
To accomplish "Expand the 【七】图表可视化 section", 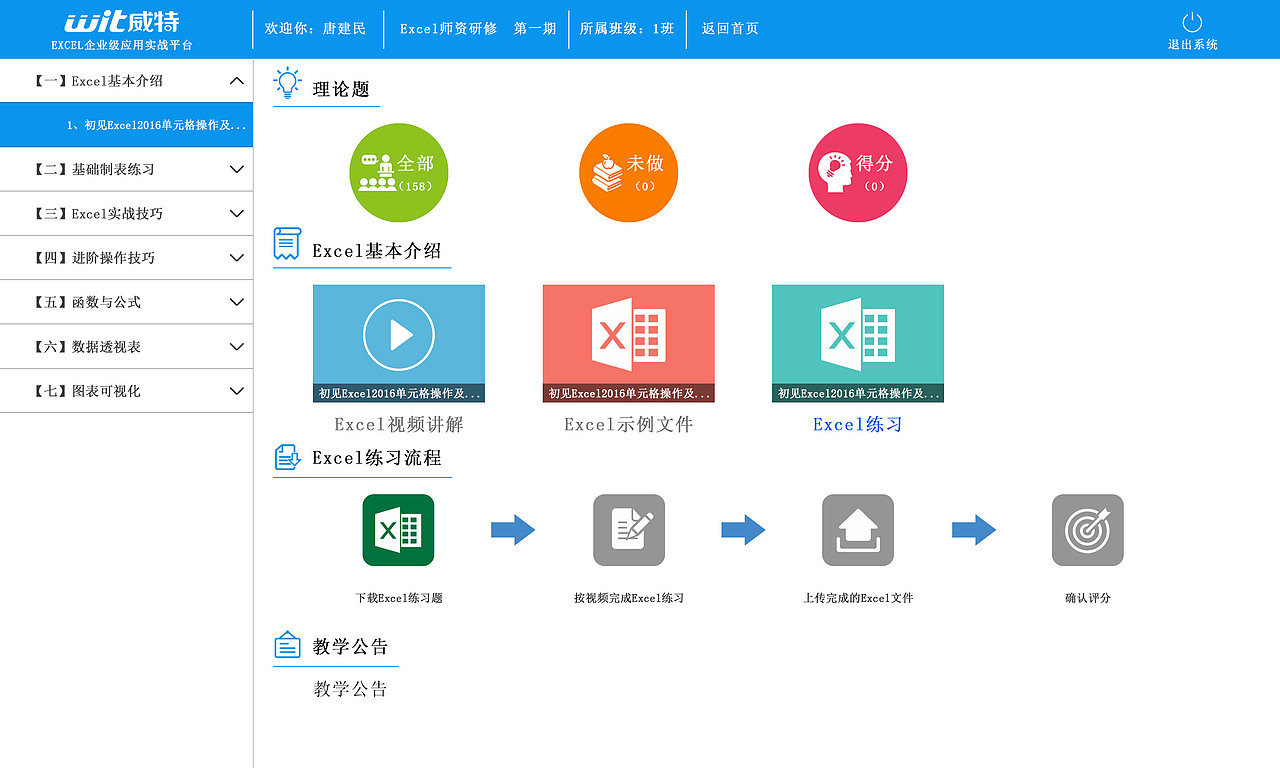I will pos(127,390).
